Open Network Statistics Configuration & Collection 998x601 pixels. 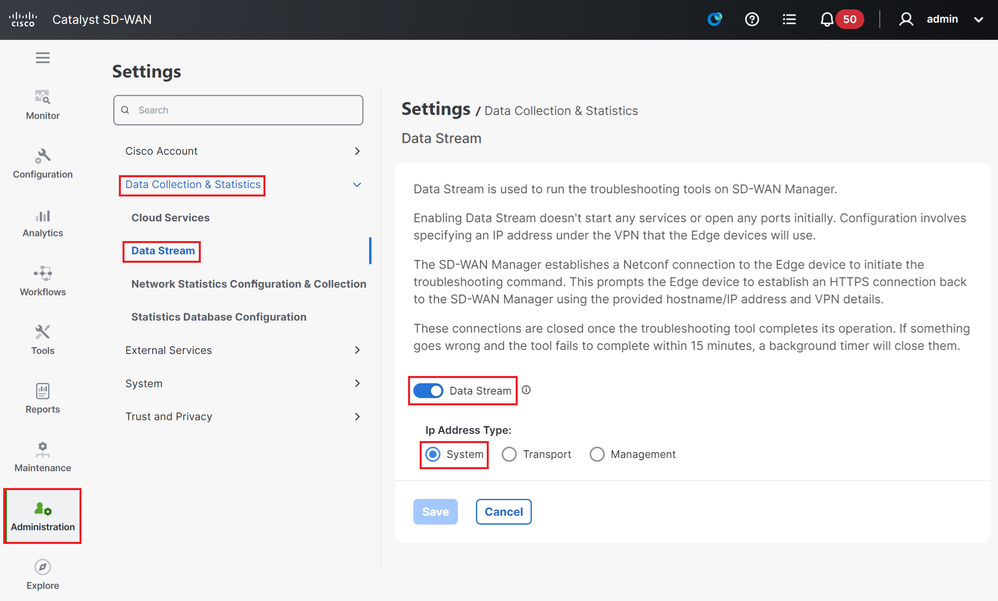click(x=248, y=284)
